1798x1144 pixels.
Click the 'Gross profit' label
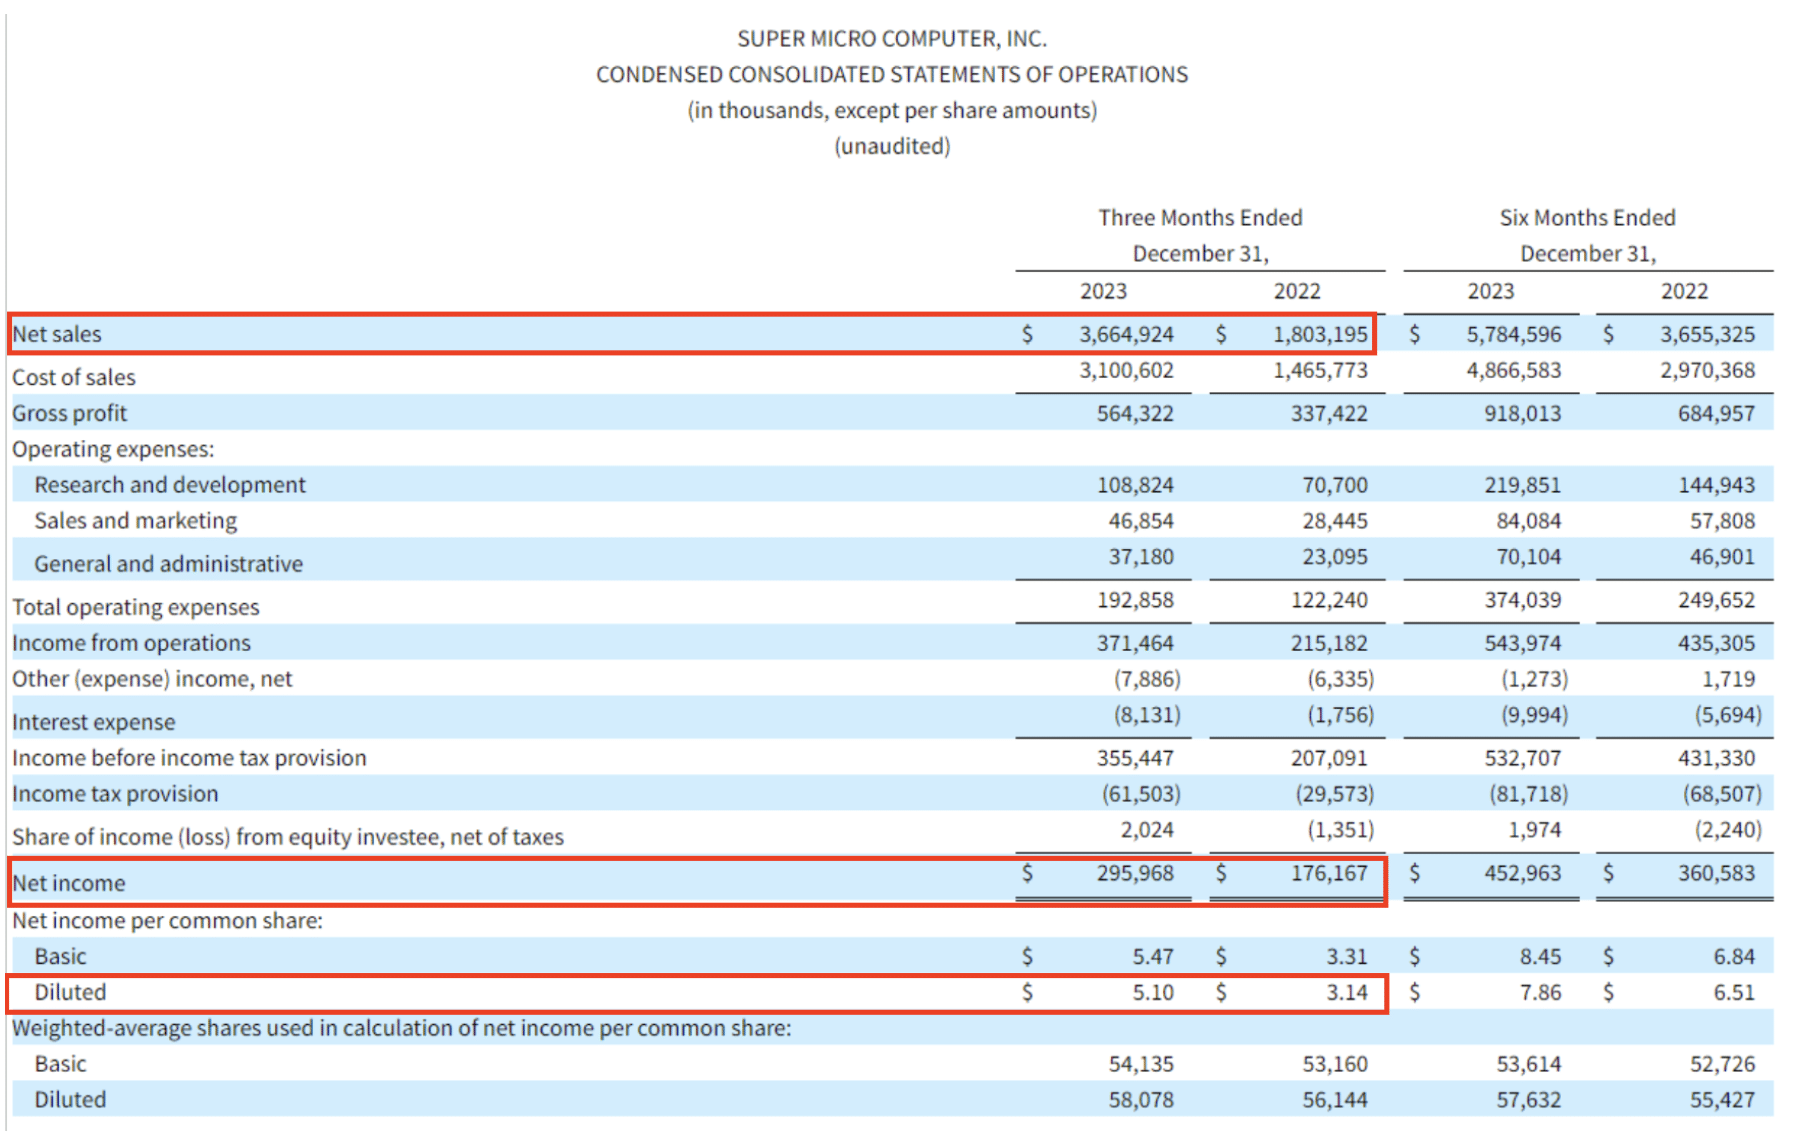[70, 413]
